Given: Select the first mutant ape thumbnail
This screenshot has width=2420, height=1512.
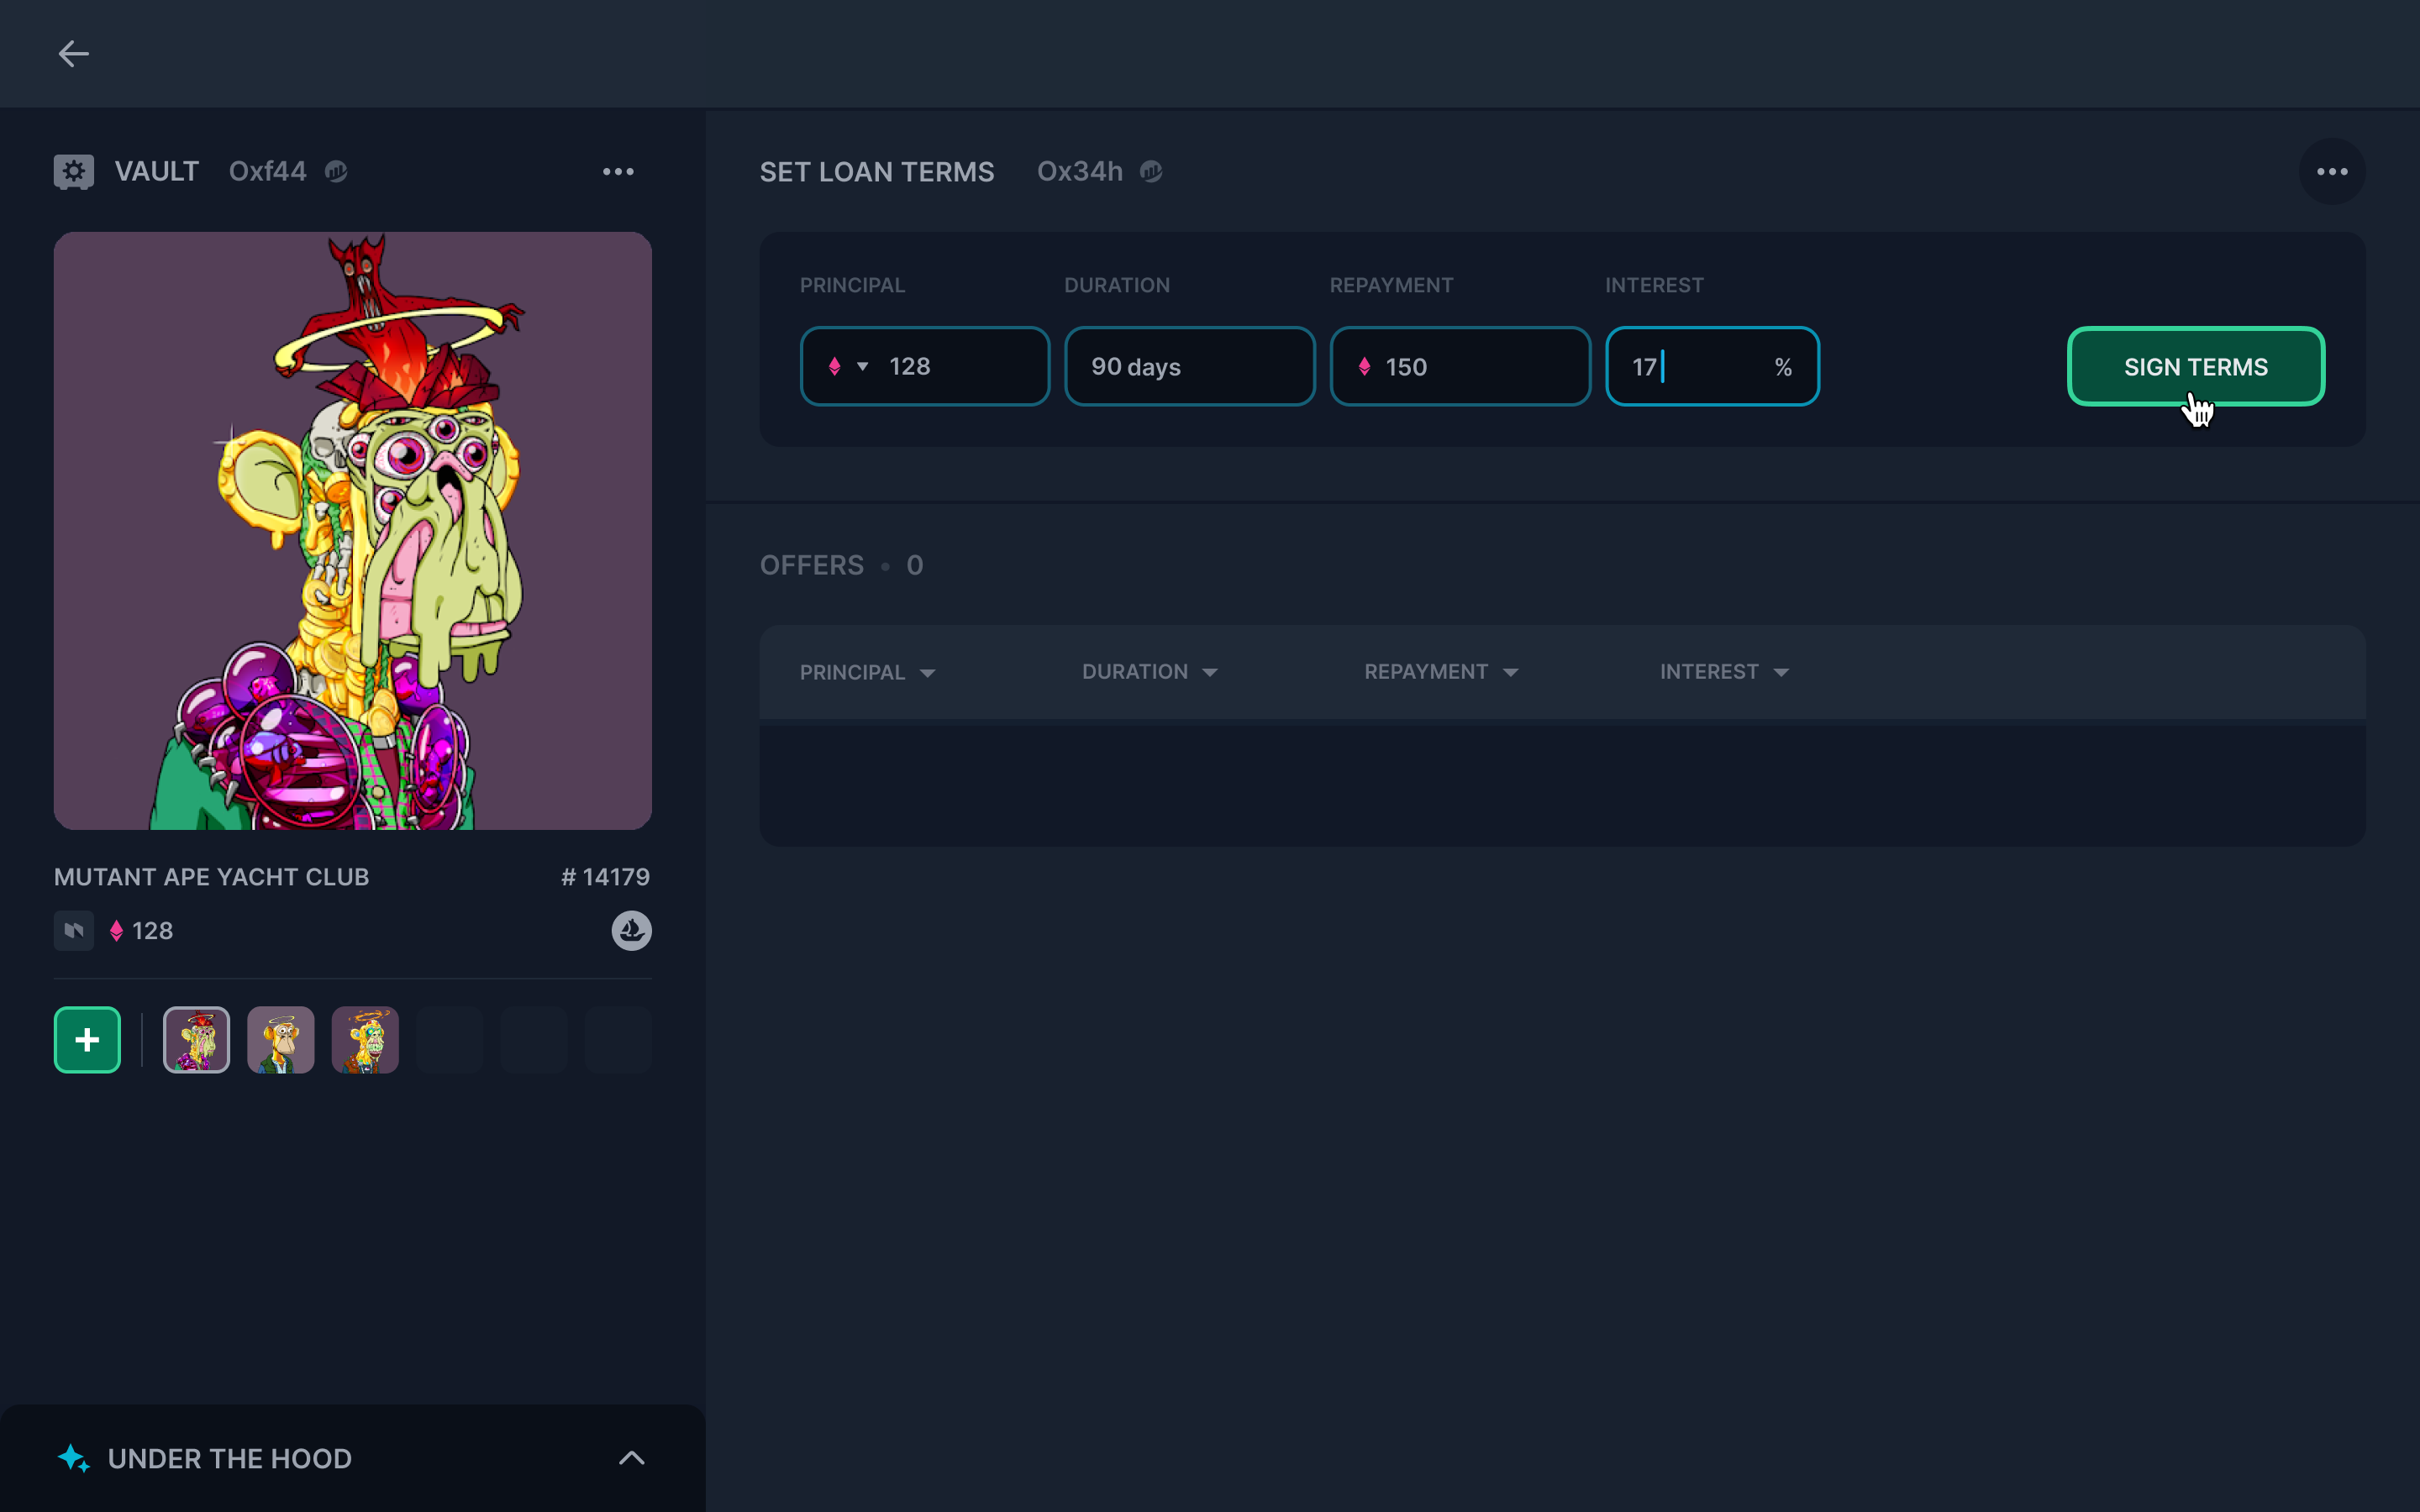Looking at the screenshot, I should [x=196, y=1040].
